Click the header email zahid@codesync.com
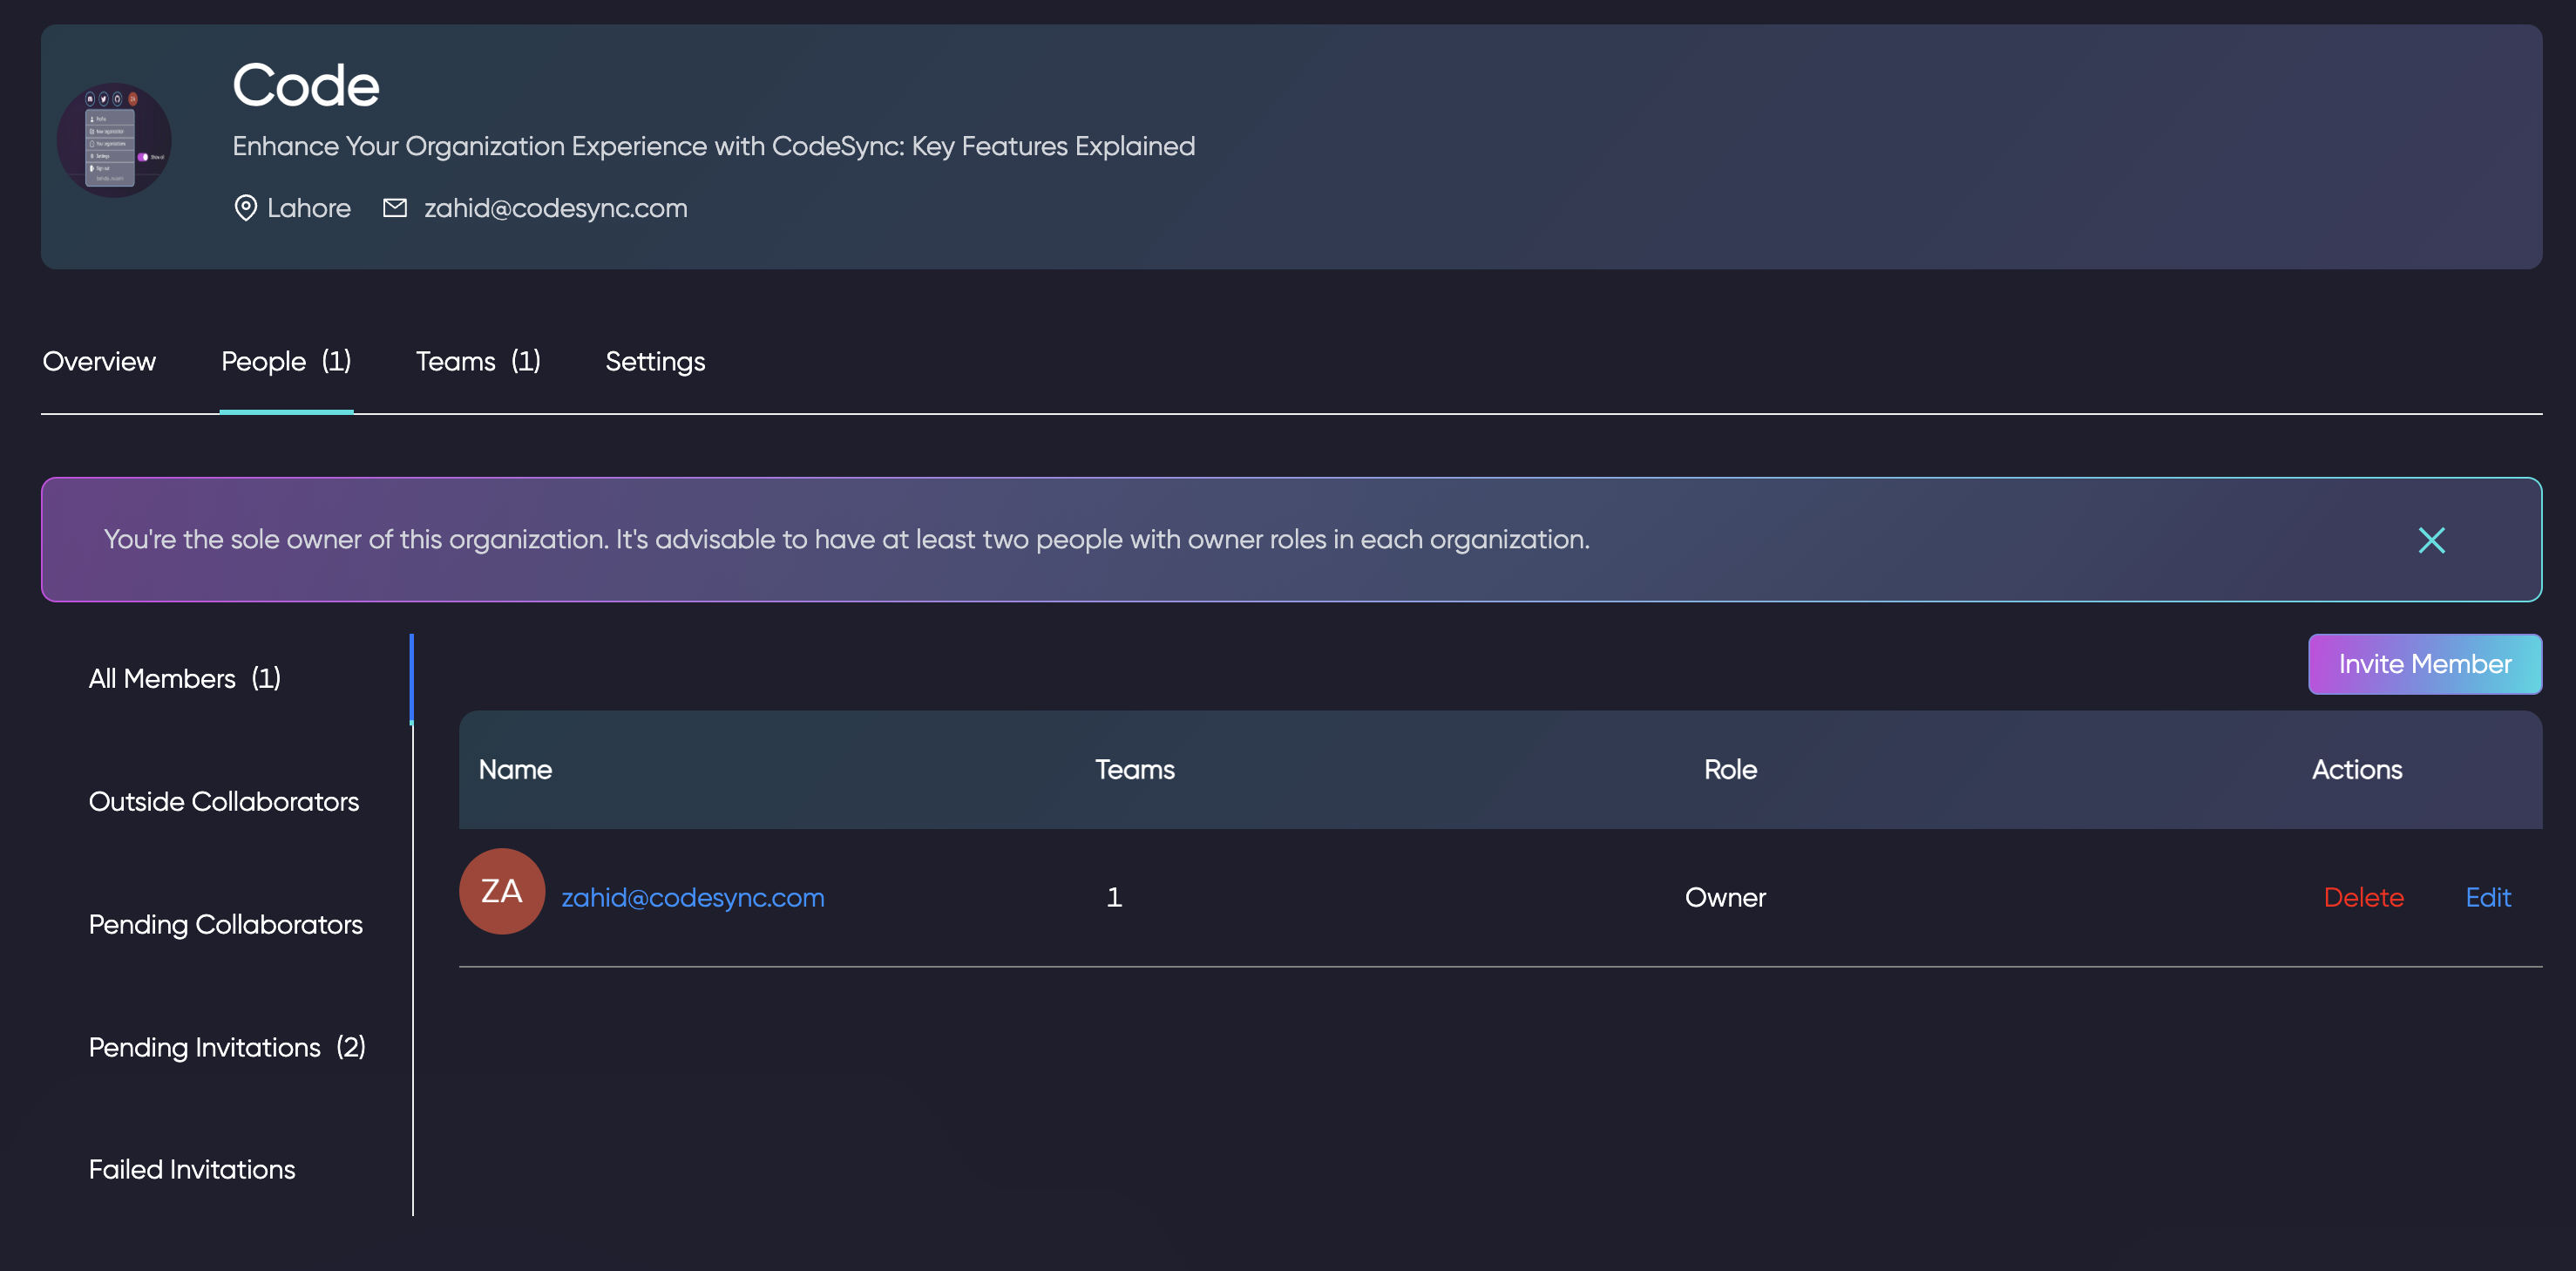Viewport: 2576px width, 1271px height. pyautogui.click(x=556, y=208)
